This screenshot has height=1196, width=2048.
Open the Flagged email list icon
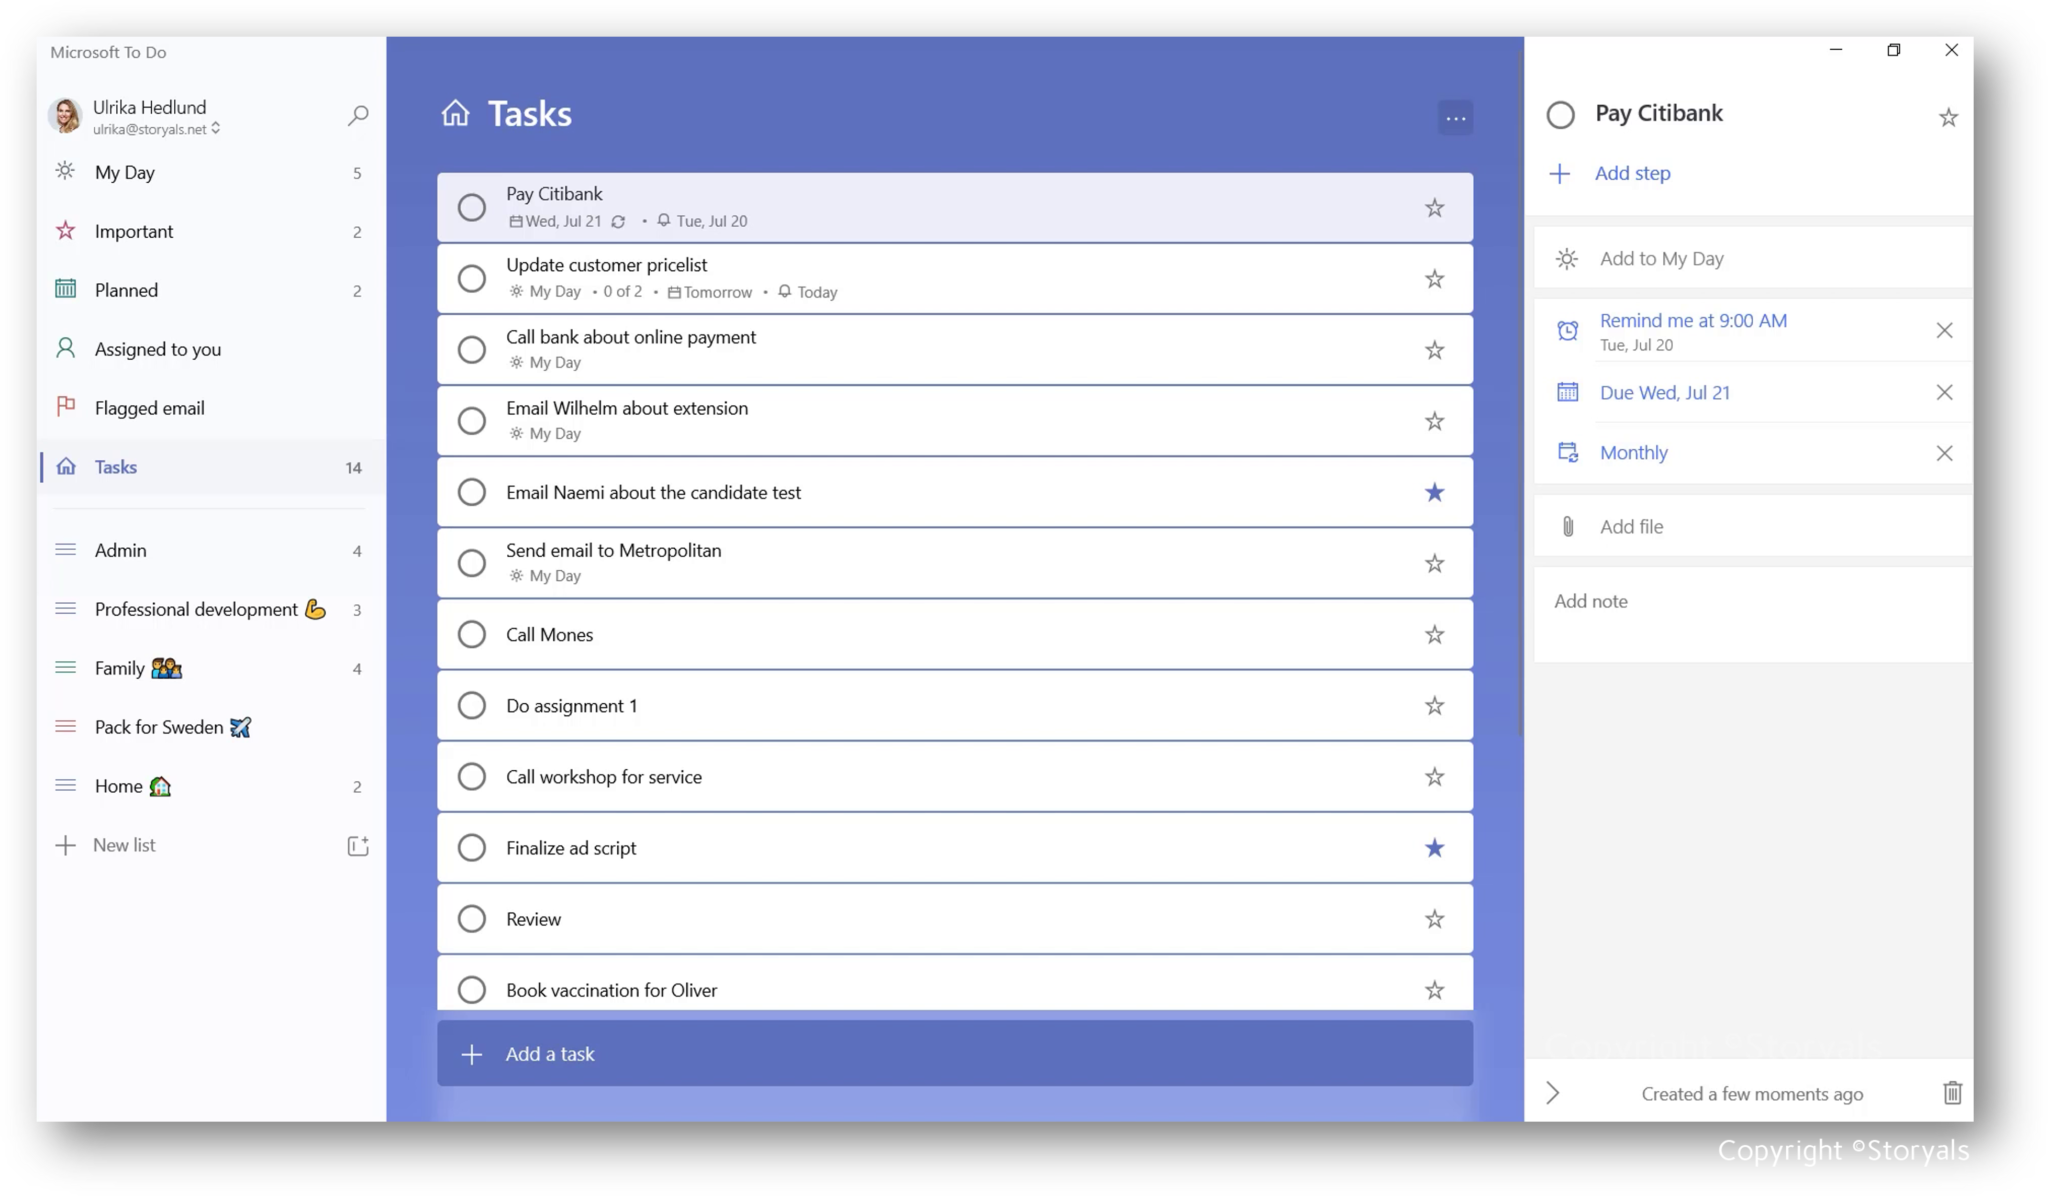tap(65, 407)
